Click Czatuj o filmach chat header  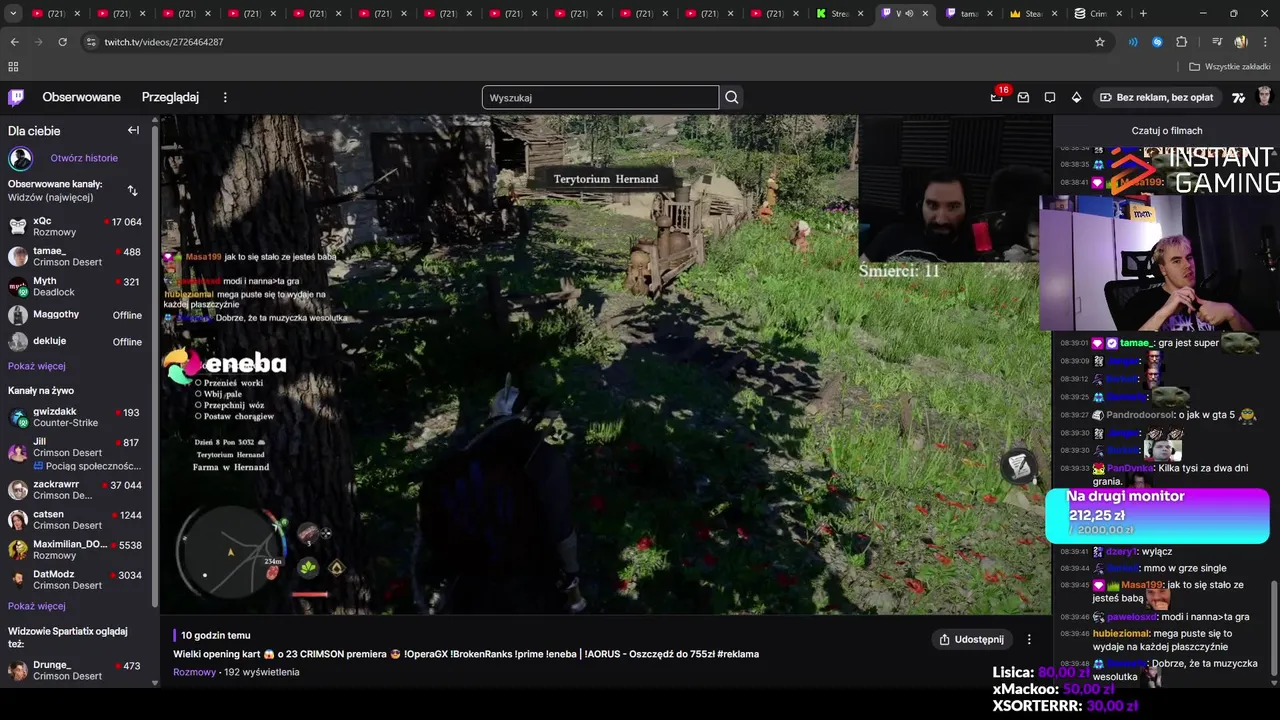1167,131
